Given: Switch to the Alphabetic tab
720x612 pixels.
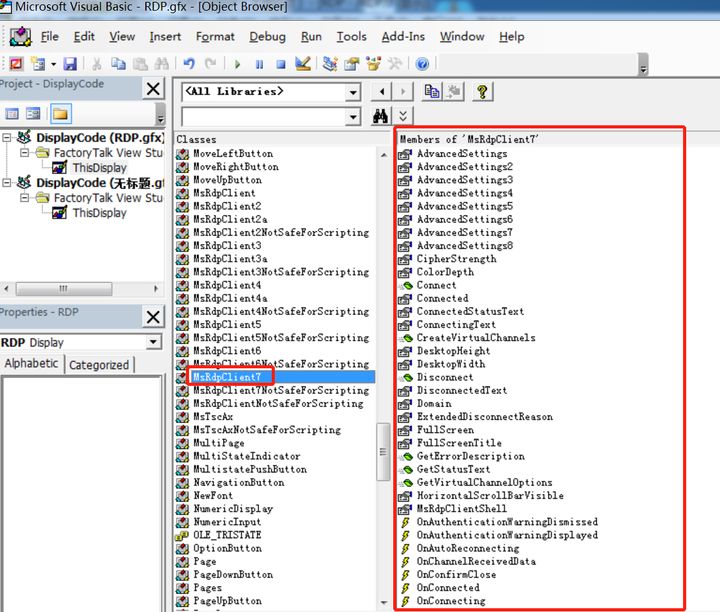Looking at the screenshot, I should pyautogui.click(x=32, y=363).
